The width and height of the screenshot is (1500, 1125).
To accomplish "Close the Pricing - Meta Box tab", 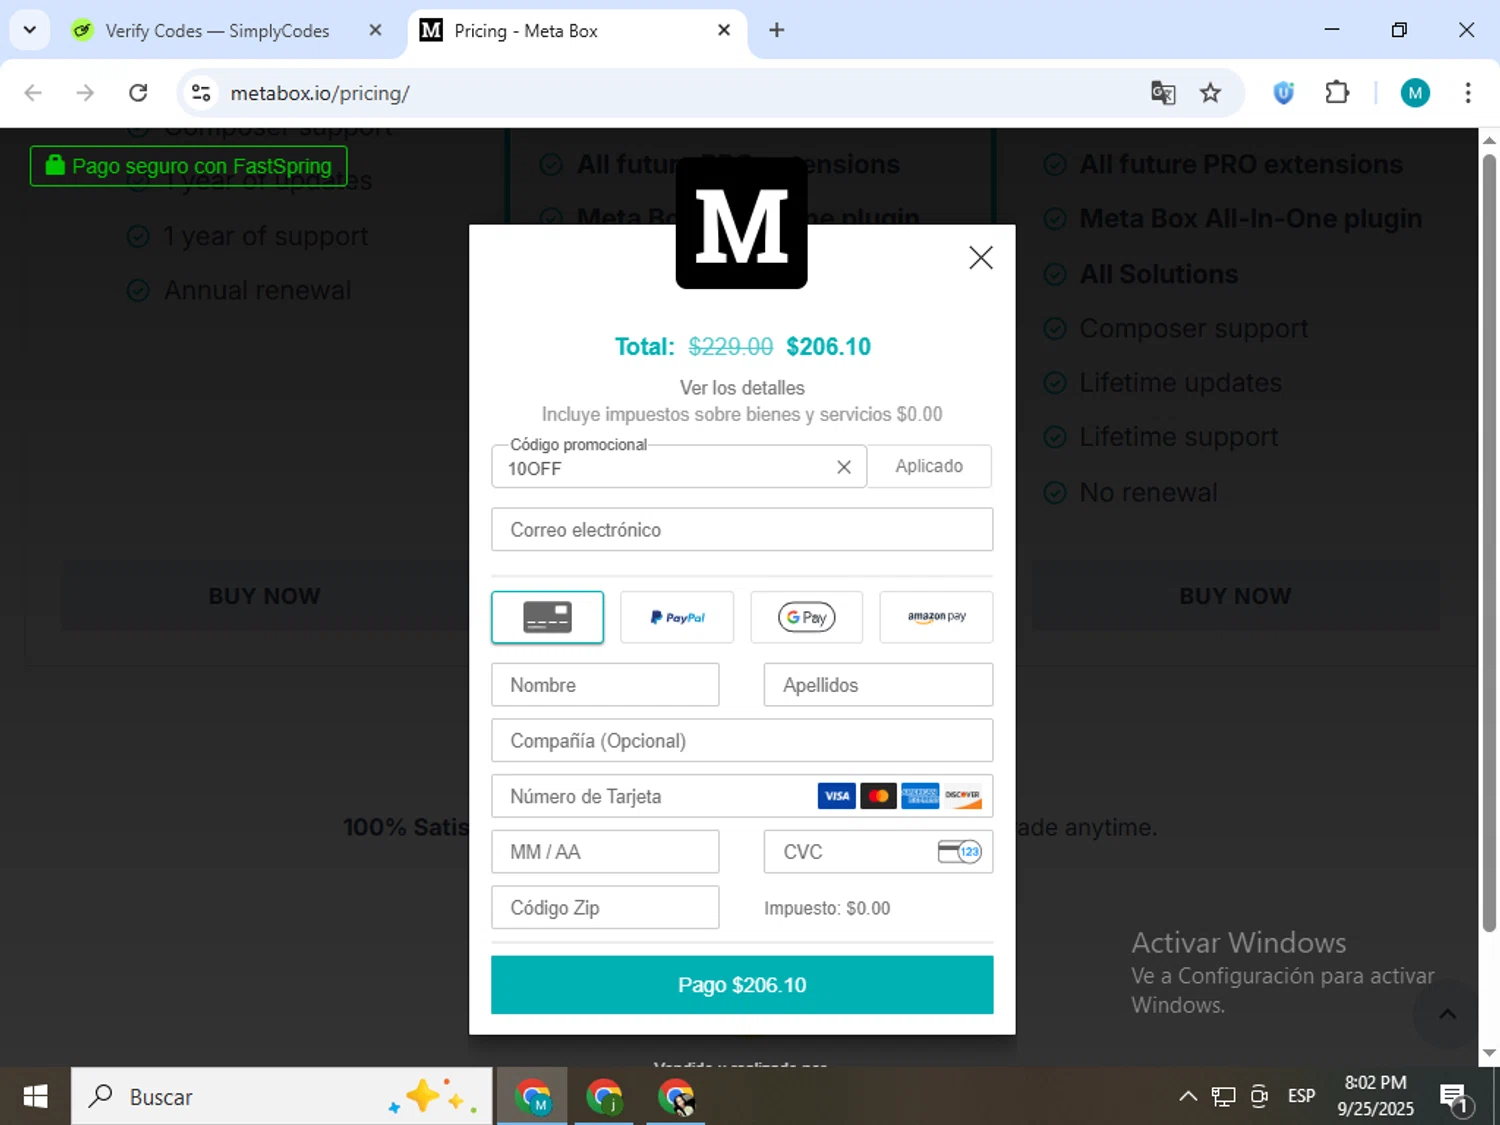I will tap(724, 30).
